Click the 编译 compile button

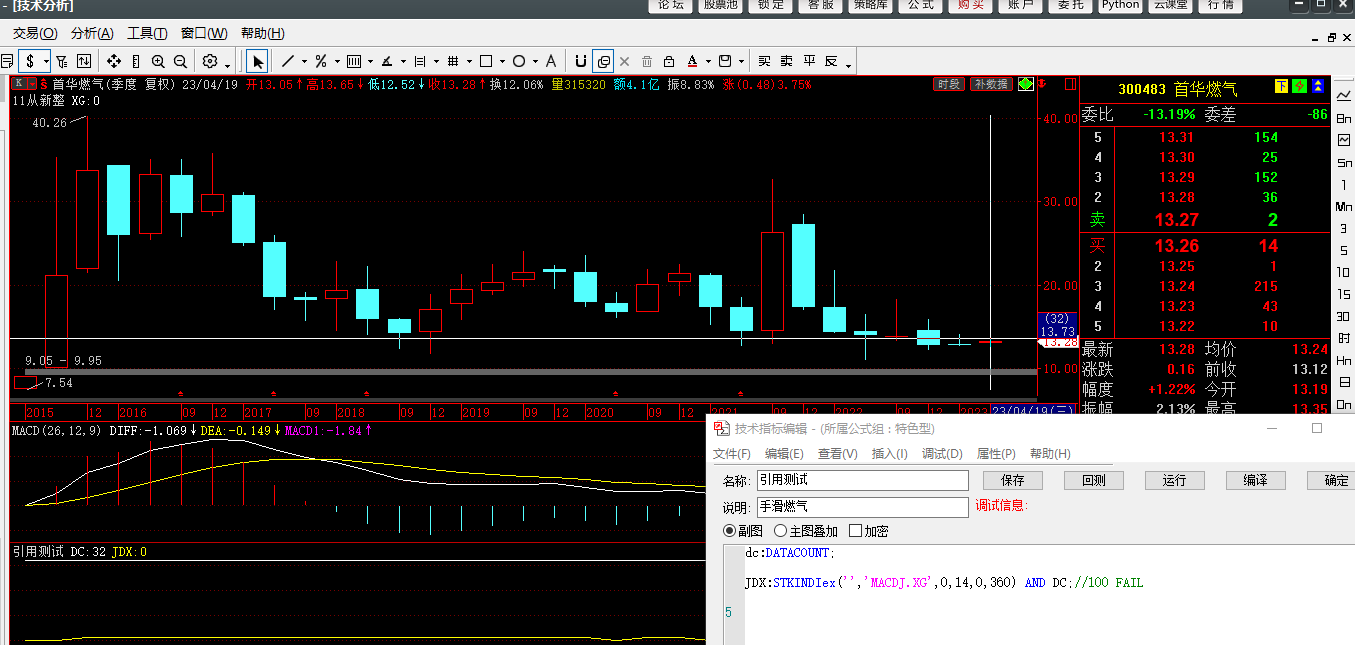pos(1256,480)
